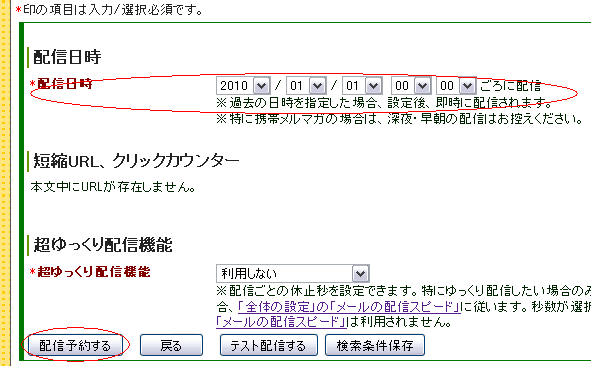
Task: Click the 配信予約する button
Action: [x=75, y=345]
